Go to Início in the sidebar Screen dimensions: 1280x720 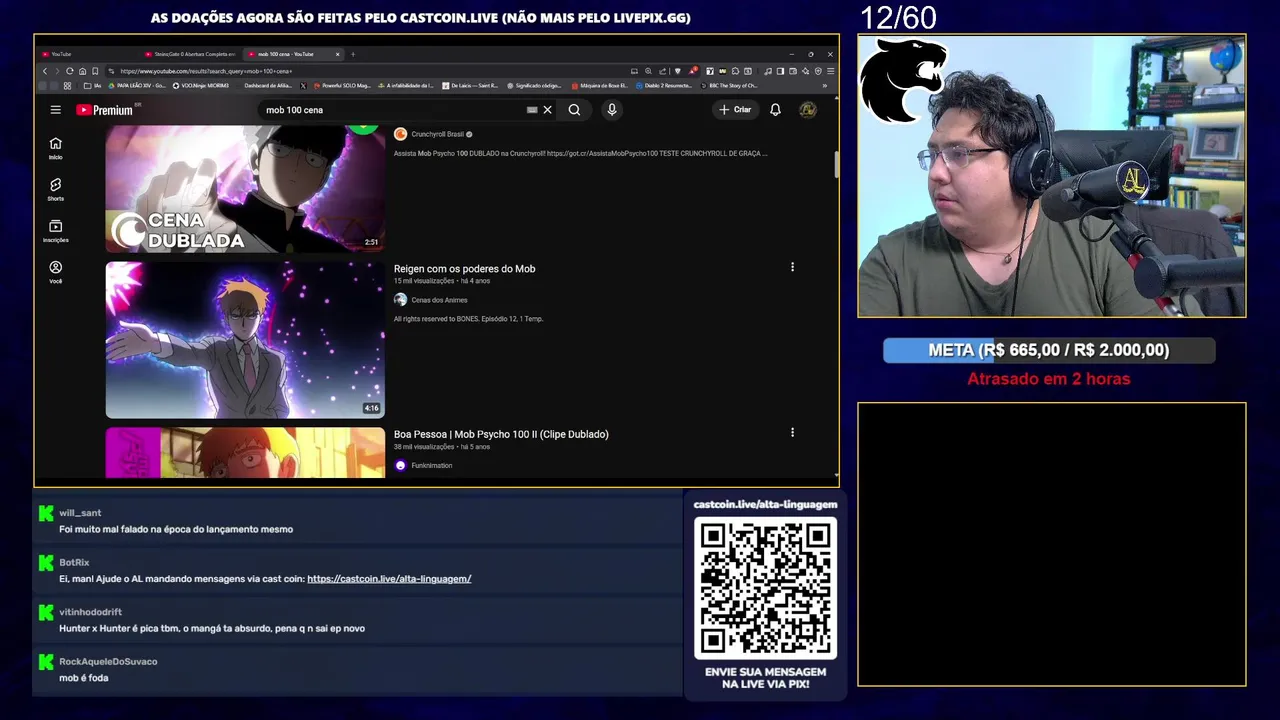pos(56,148)
